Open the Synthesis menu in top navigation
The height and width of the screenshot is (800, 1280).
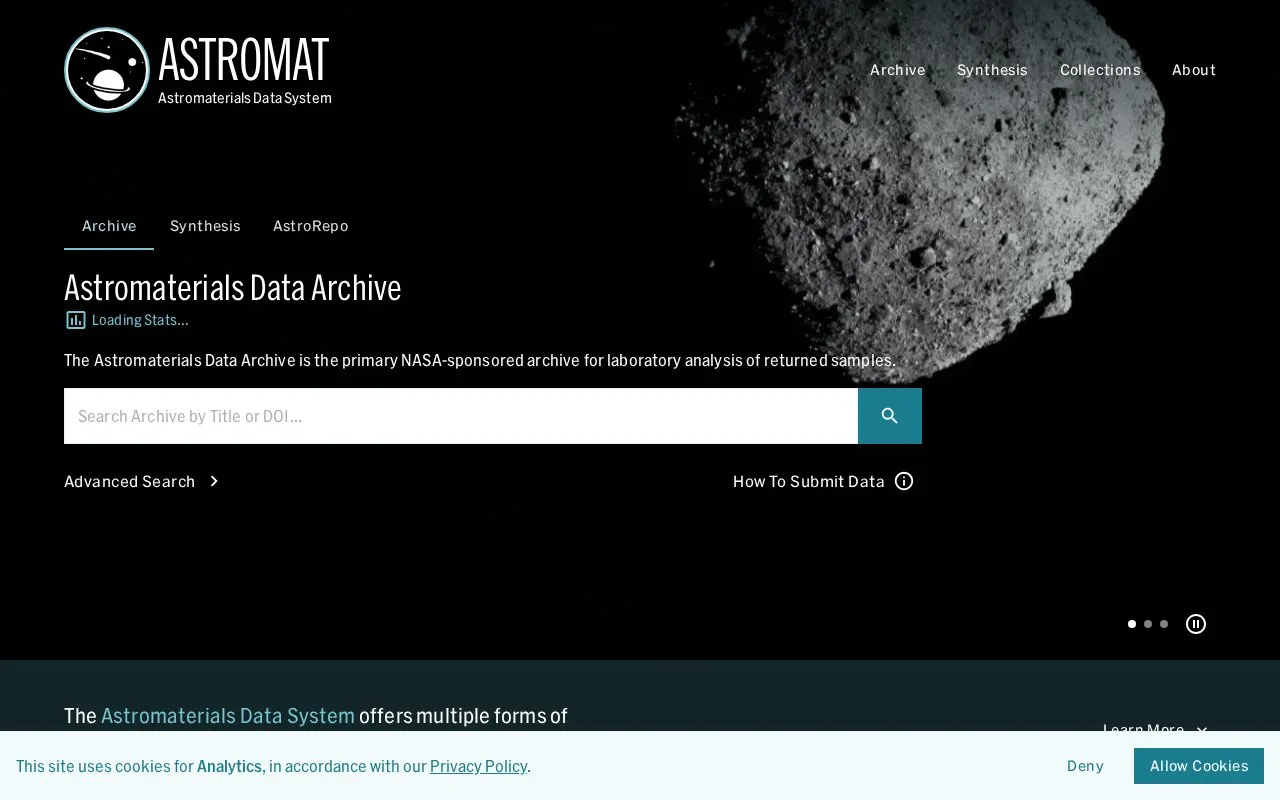coord(992,70)
